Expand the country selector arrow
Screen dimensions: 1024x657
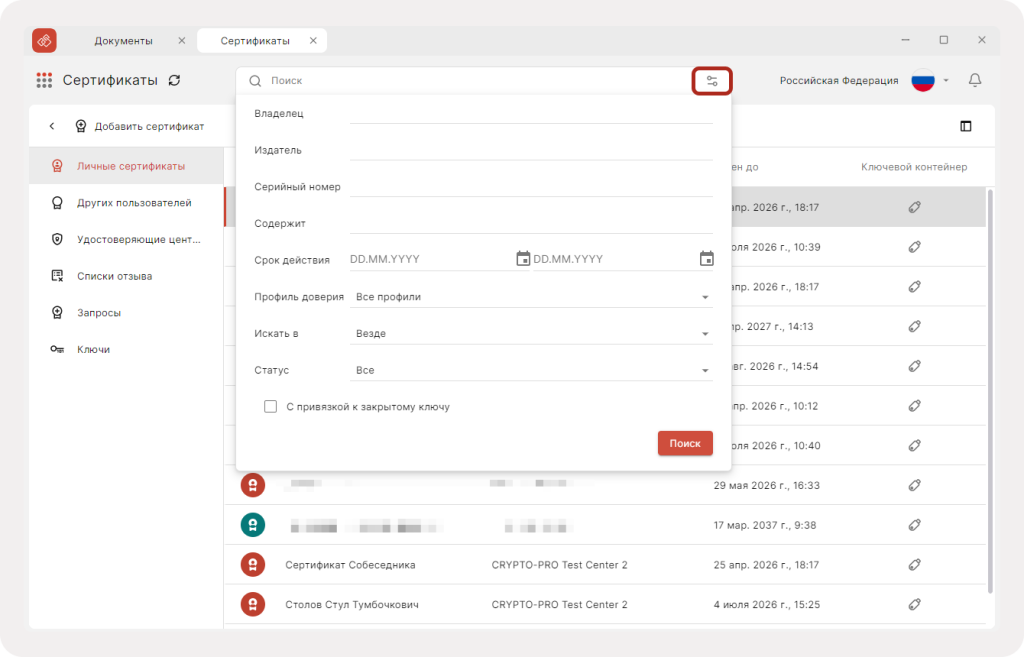pos(946,80)
